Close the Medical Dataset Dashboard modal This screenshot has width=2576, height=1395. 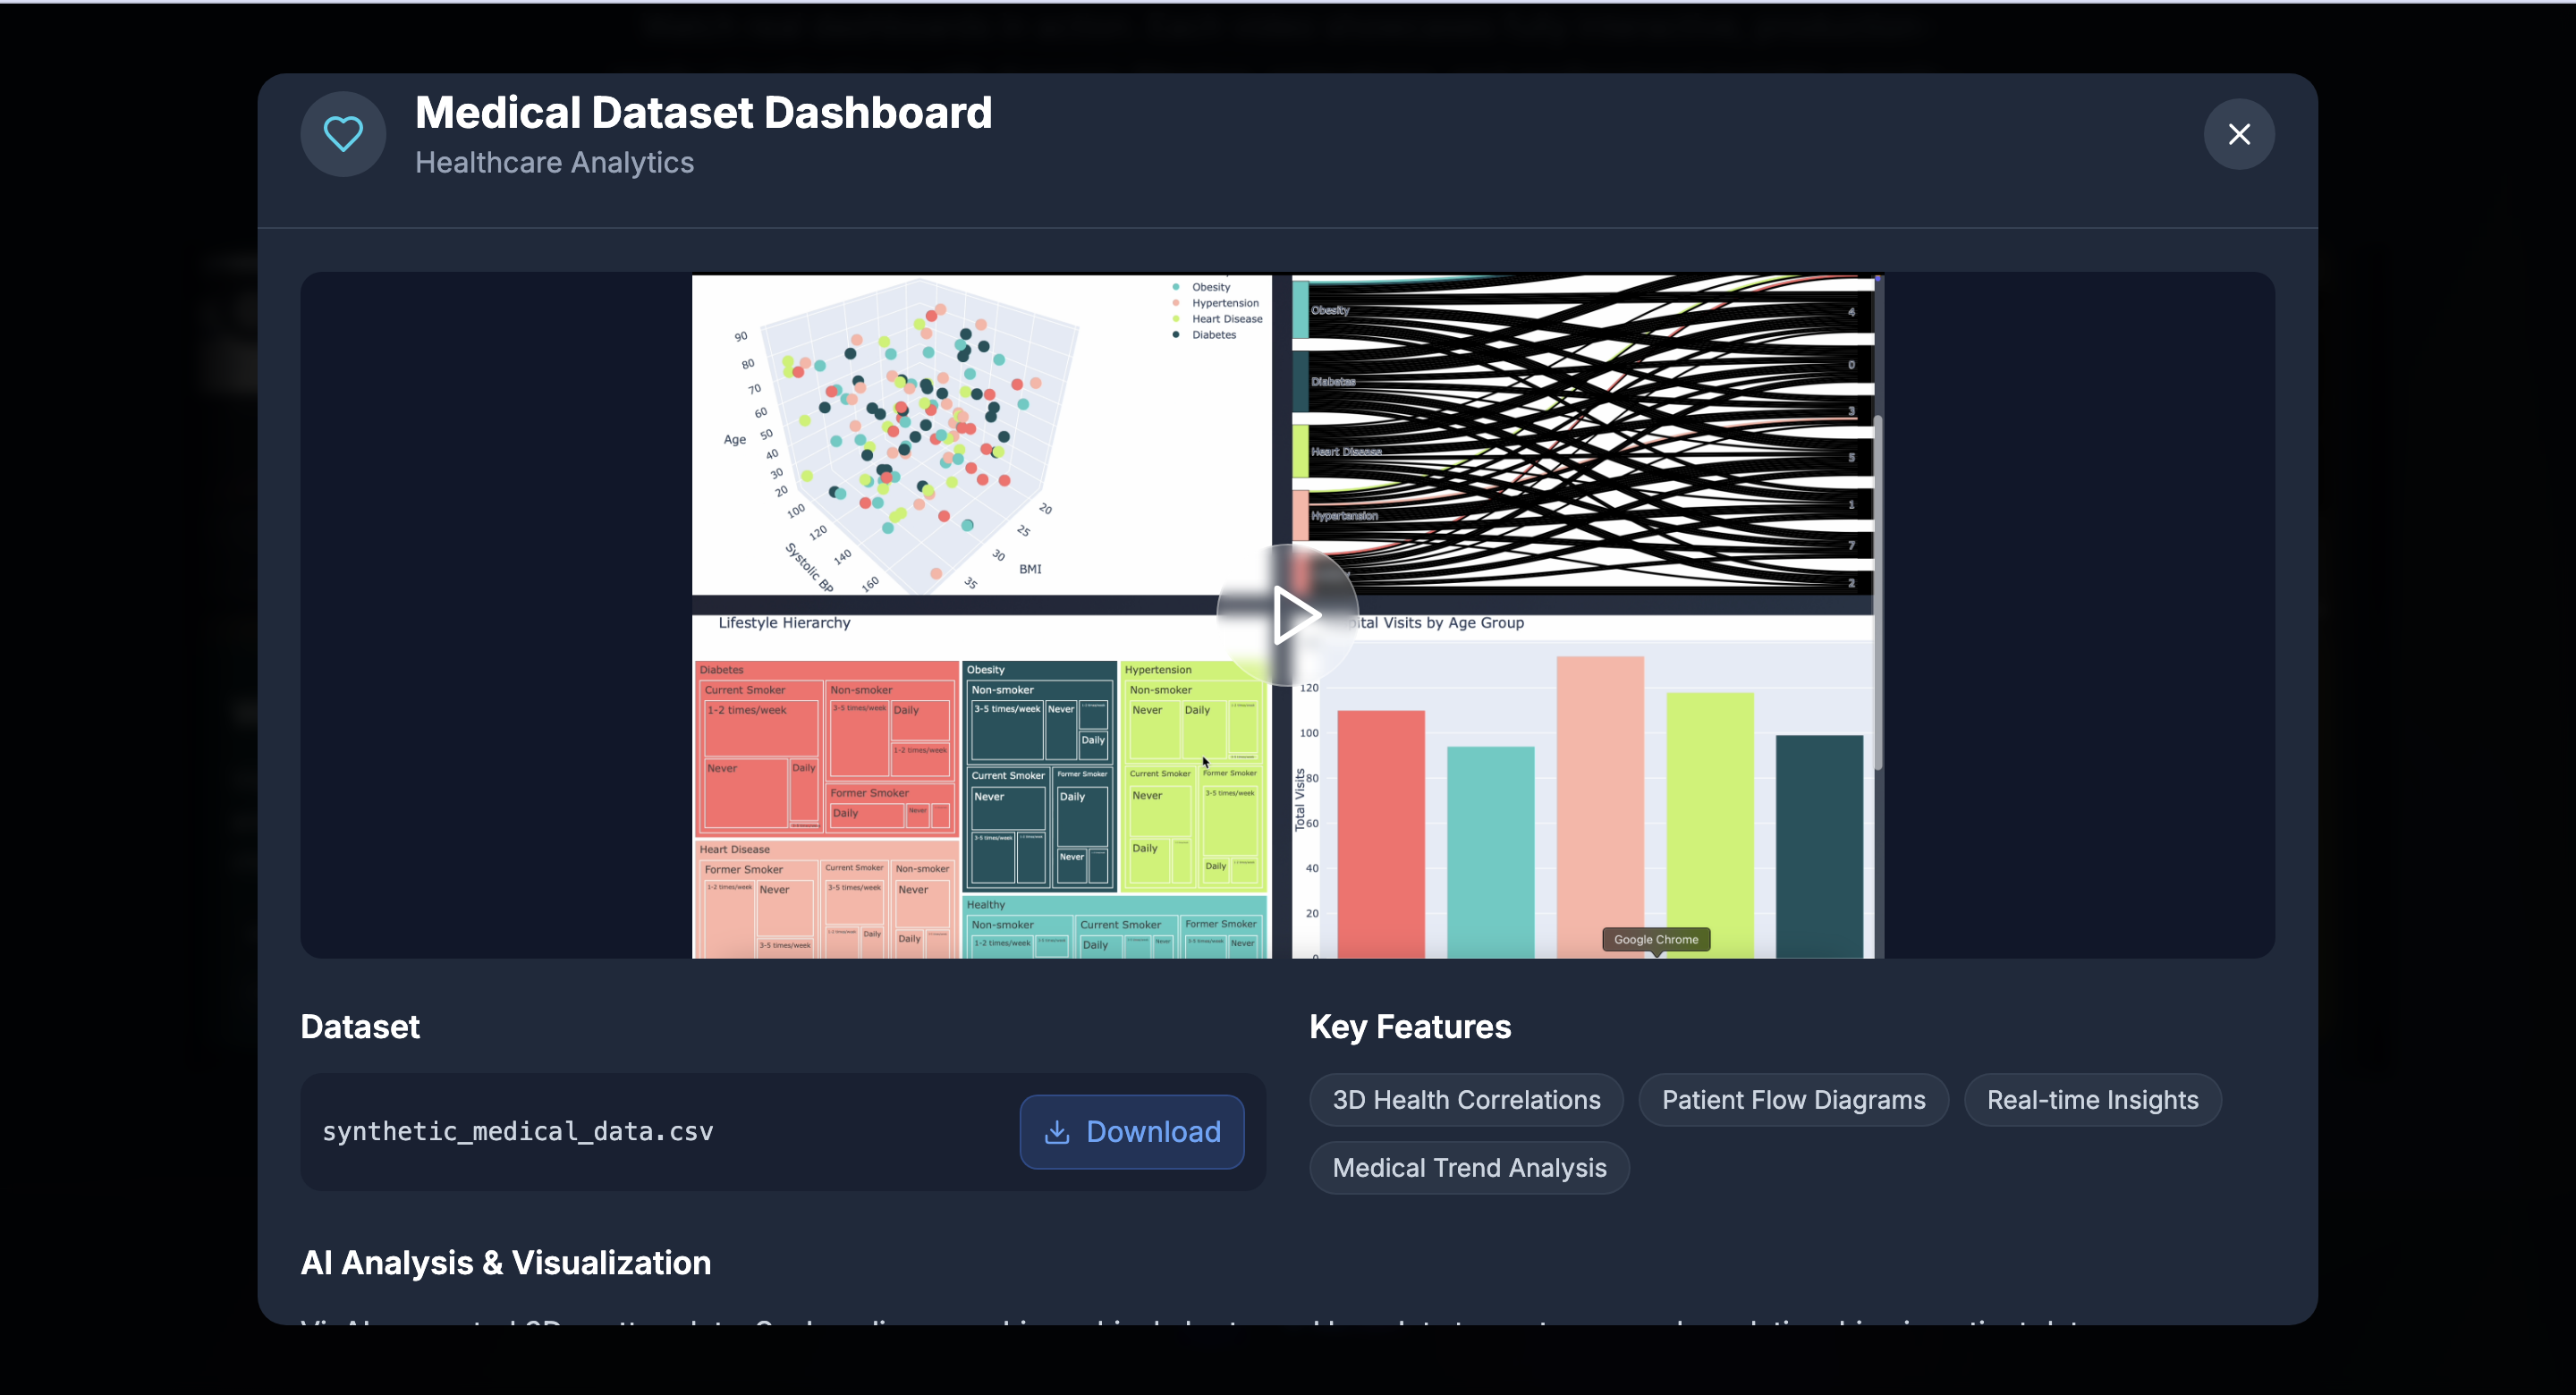(2238, 134)
